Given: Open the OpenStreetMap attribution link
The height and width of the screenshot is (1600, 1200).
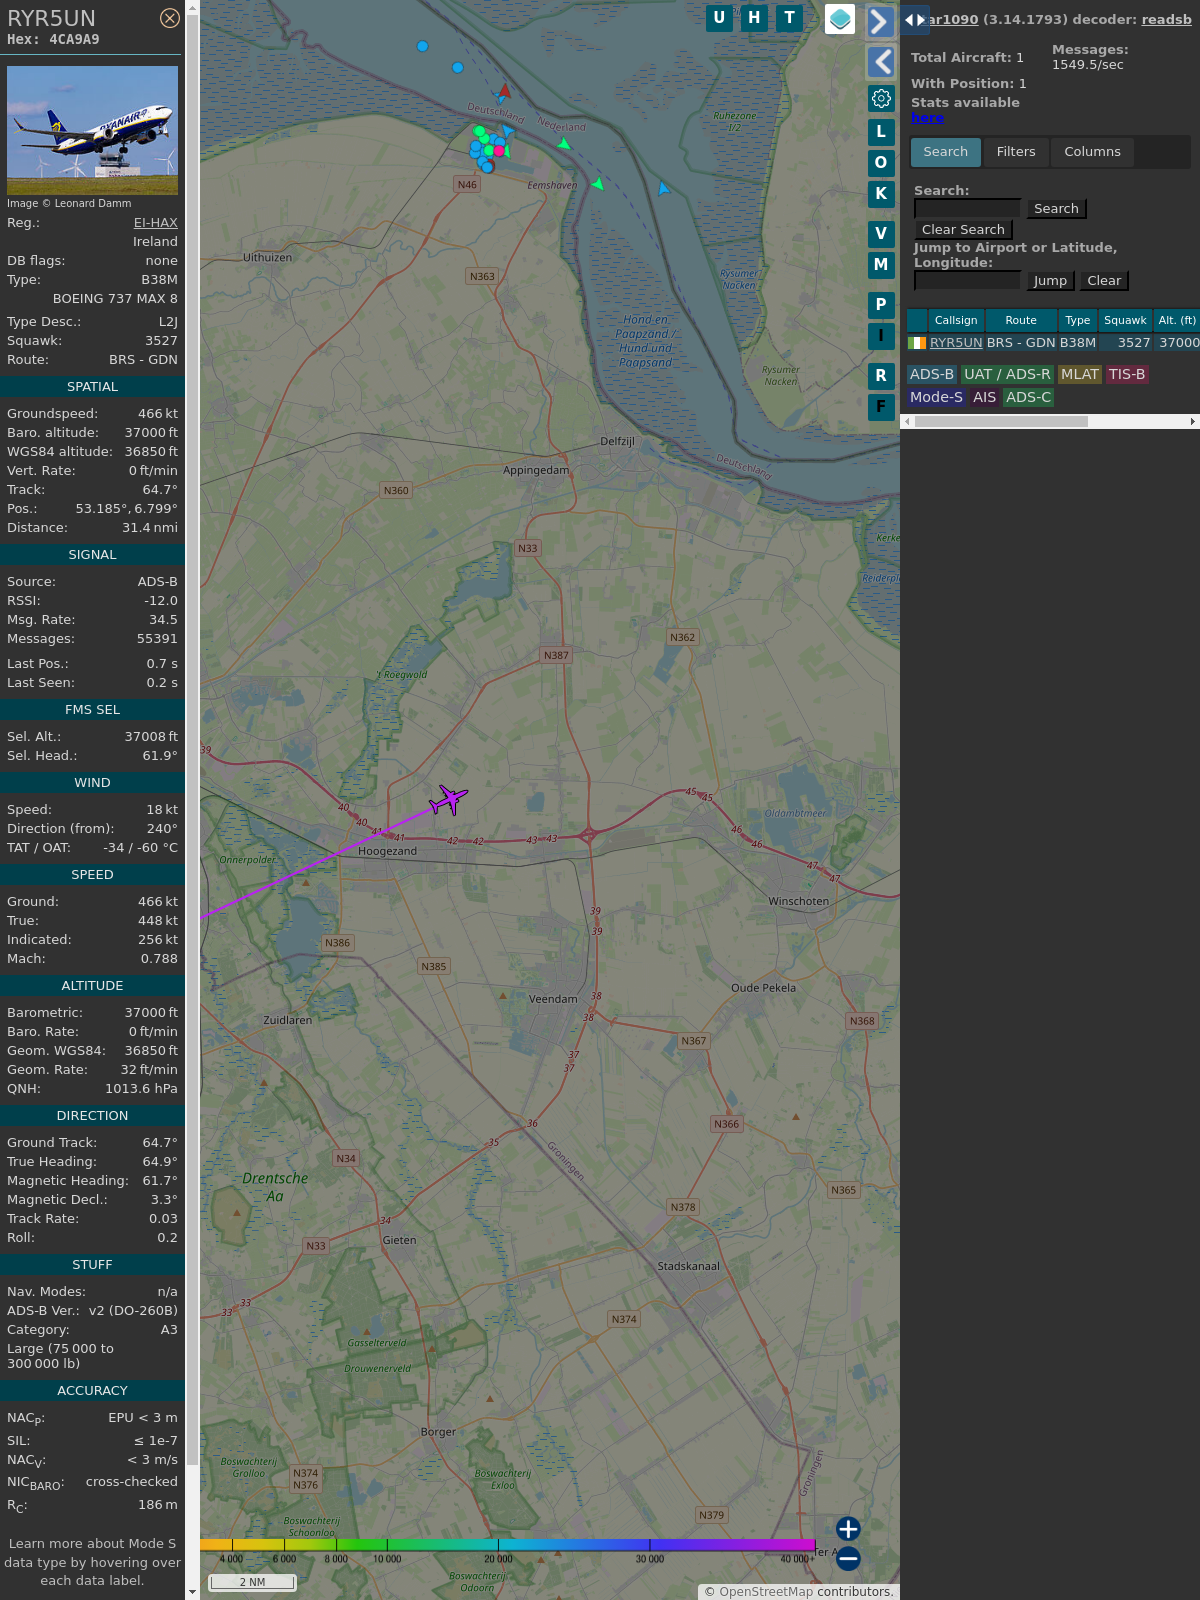Looking at the screenshot, I should click(x=766, y=1592).
